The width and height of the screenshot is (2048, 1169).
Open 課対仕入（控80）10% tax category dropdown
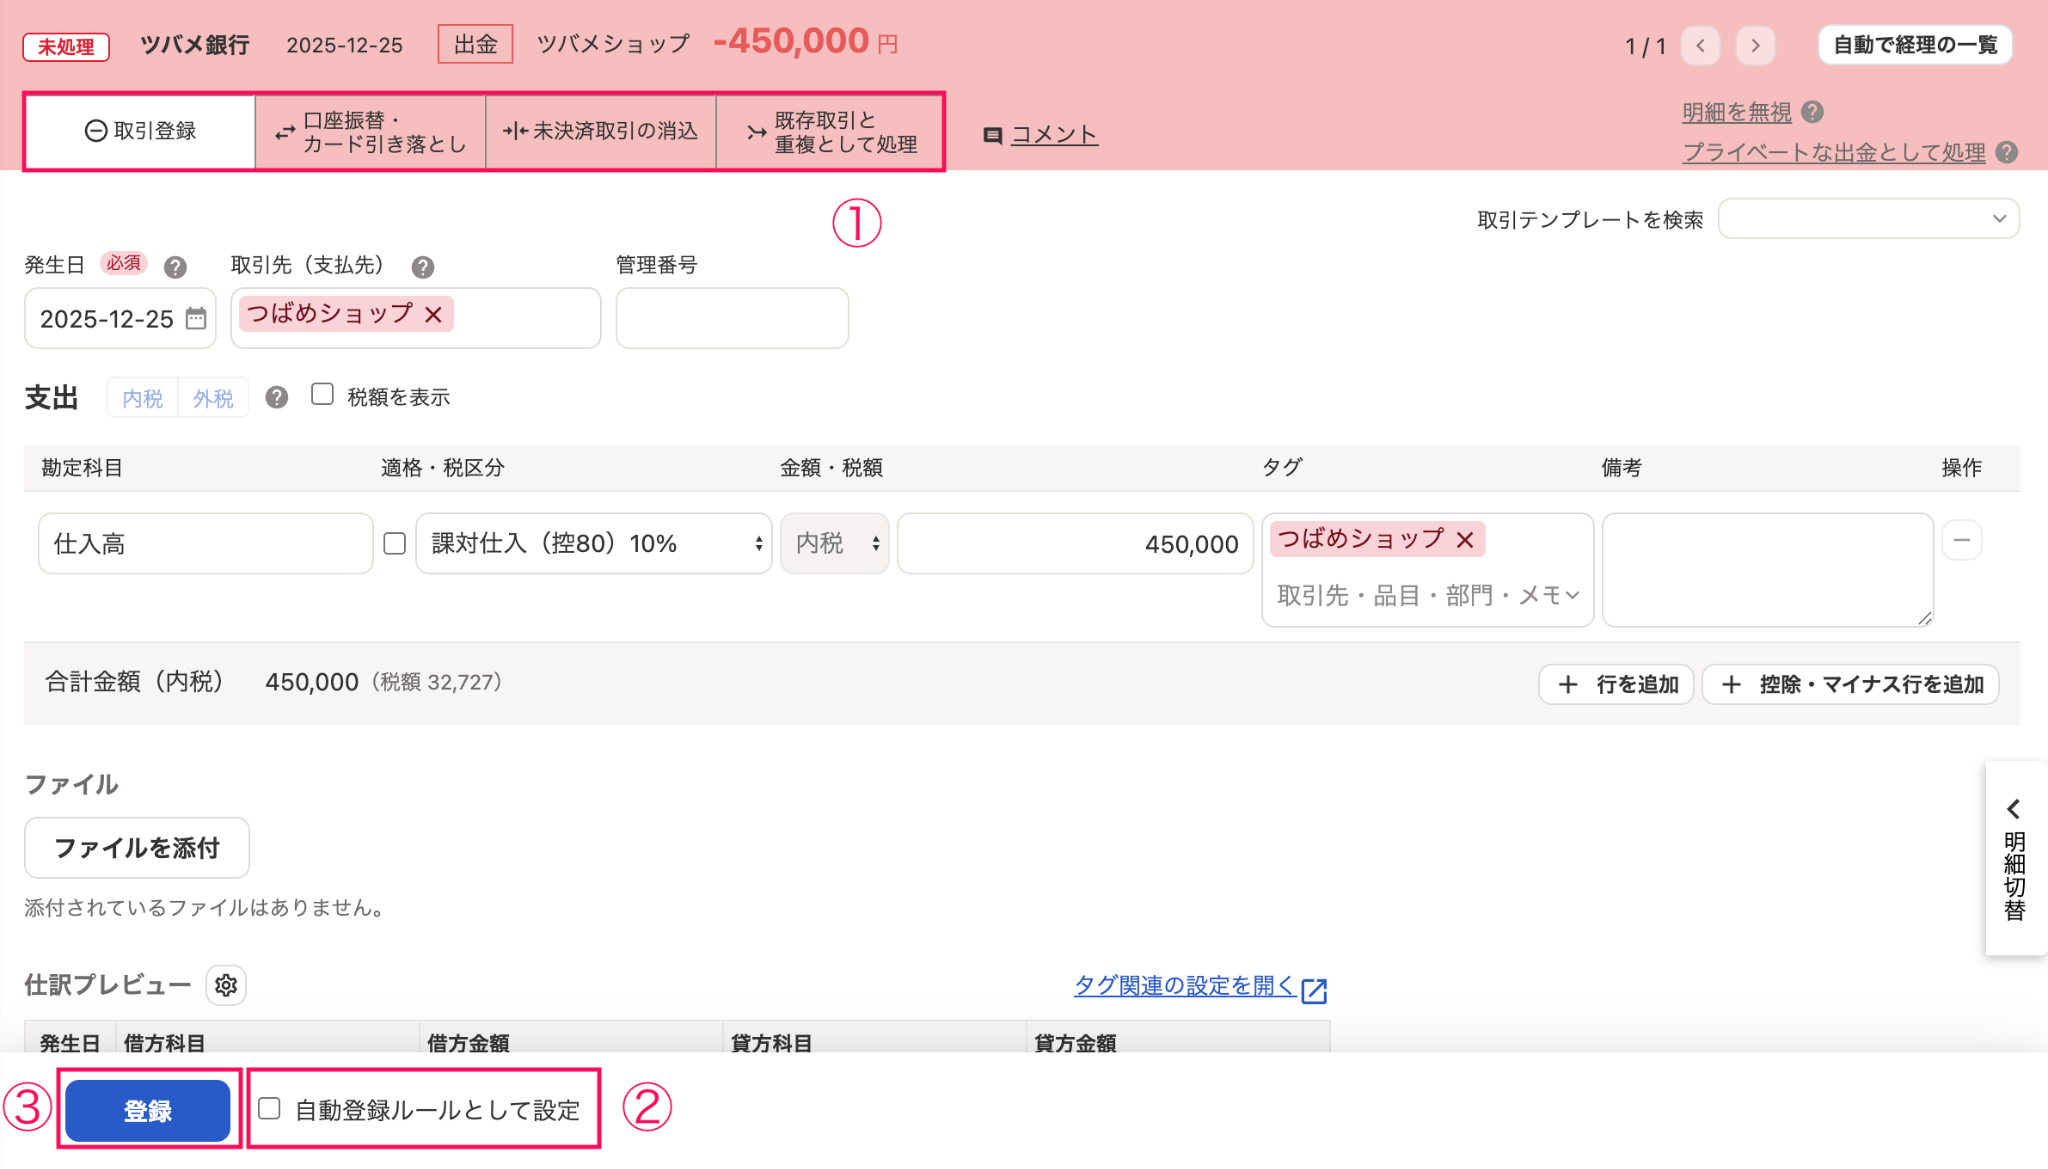594,543
